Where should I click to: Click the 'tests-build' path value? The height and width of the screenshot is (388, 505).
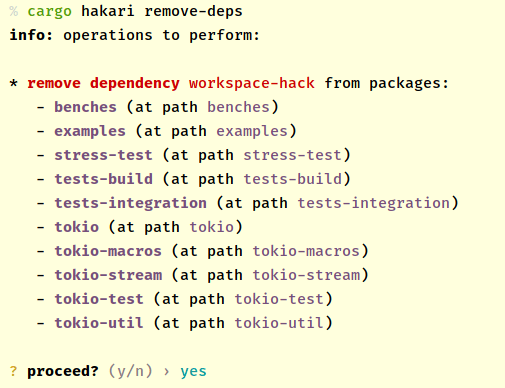[x=293, y=179]
